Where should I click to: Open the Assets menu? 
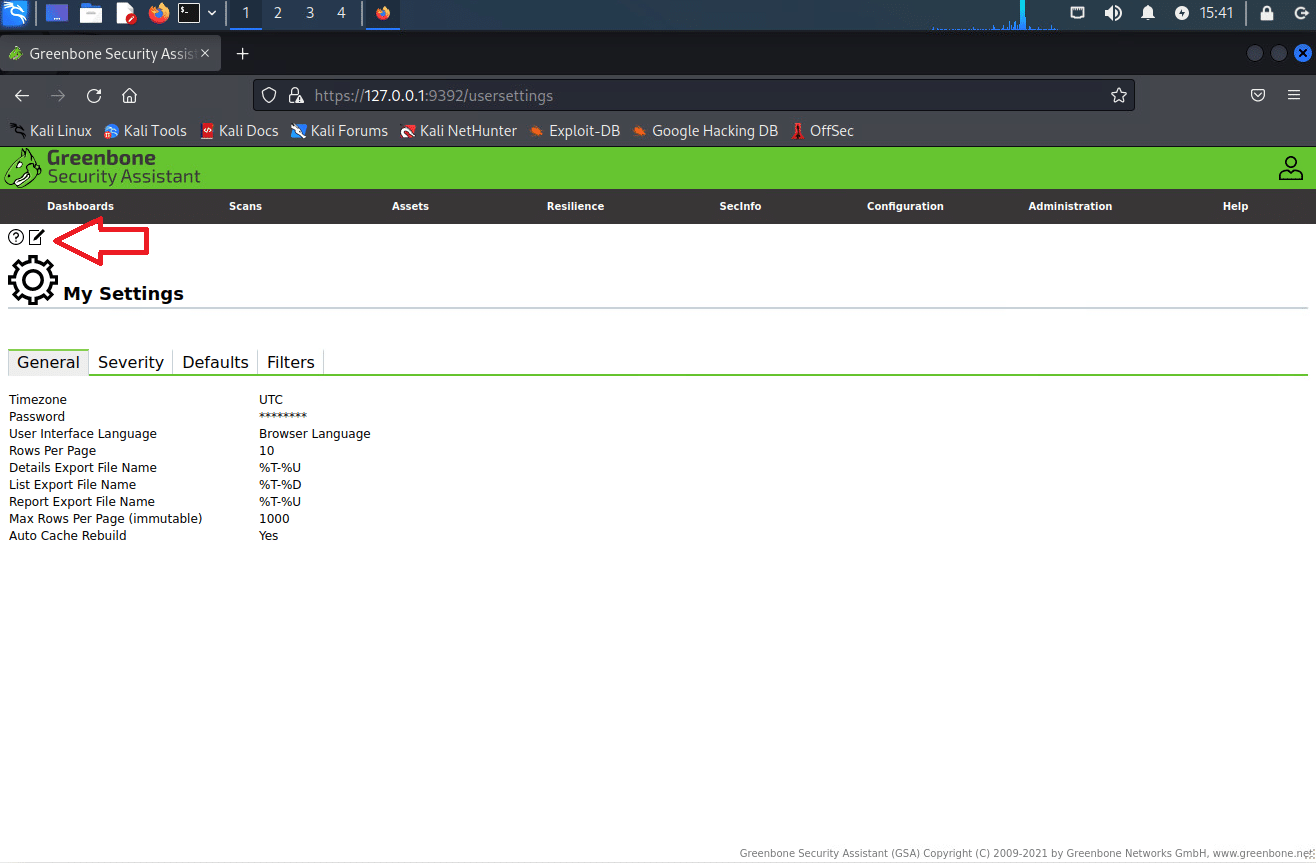pyautogui.click(x=410, y=206)
